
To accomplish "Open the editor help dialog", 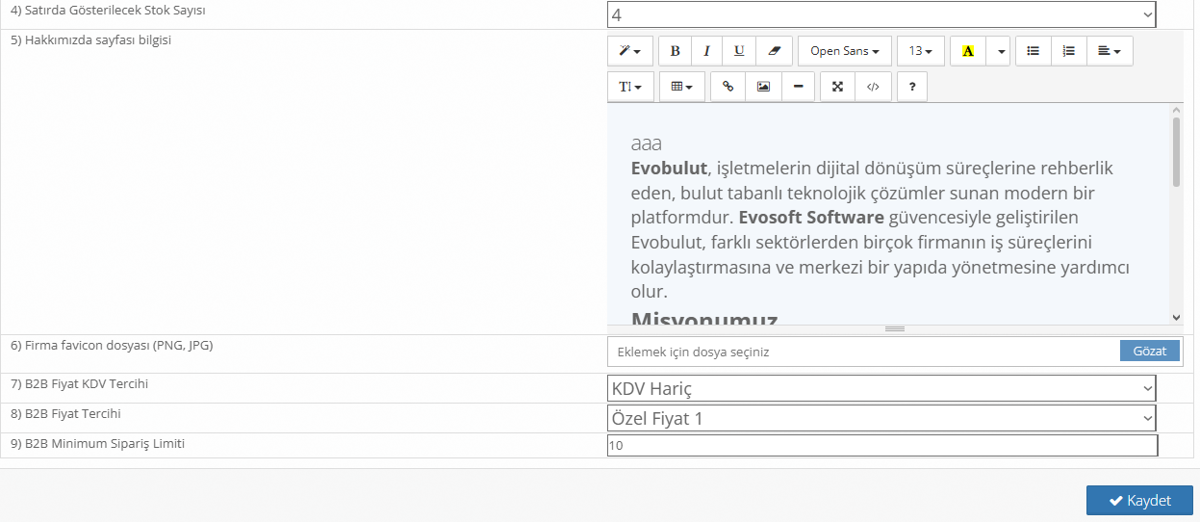I will click(912, 87).
